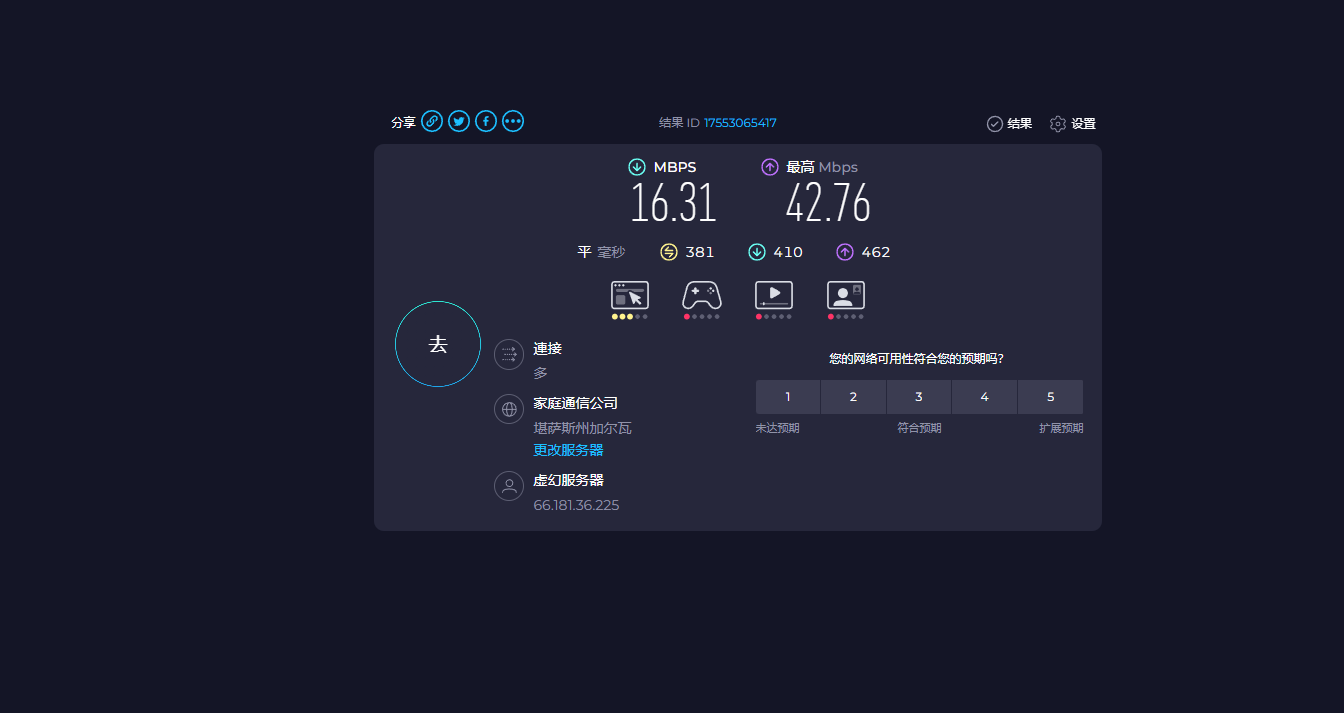Image resolution: width=1344 pixels, height=713 pixels.
Task: Click the connection mode icon beside 連接
Action: (509, 354)
